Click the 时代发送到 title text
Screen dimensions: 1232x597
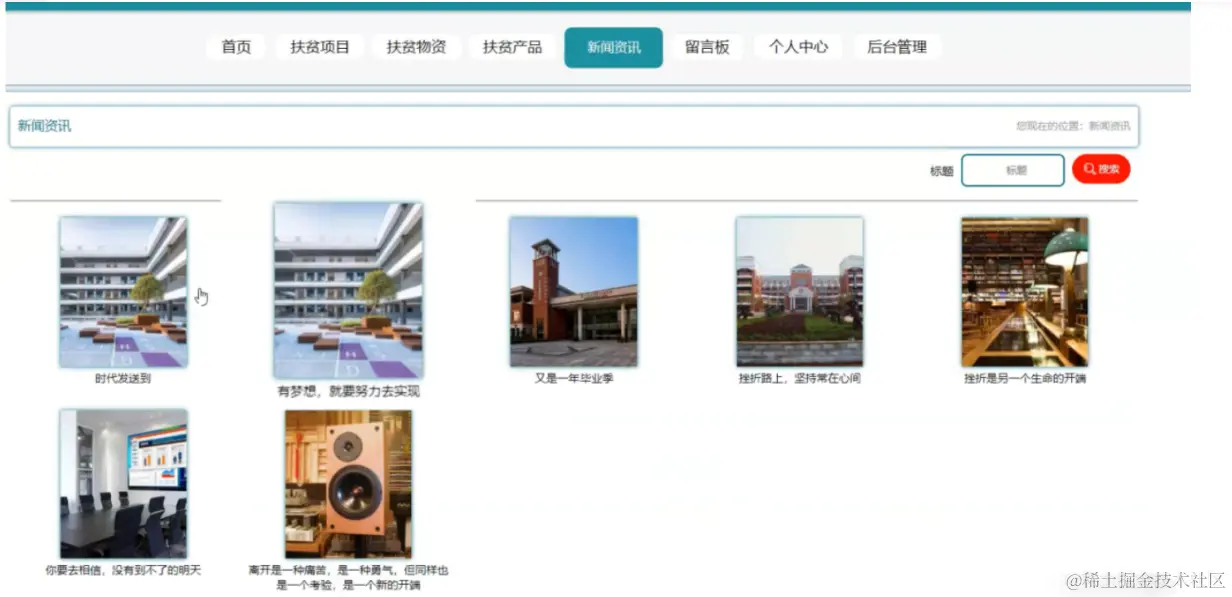tap(123, 379)
